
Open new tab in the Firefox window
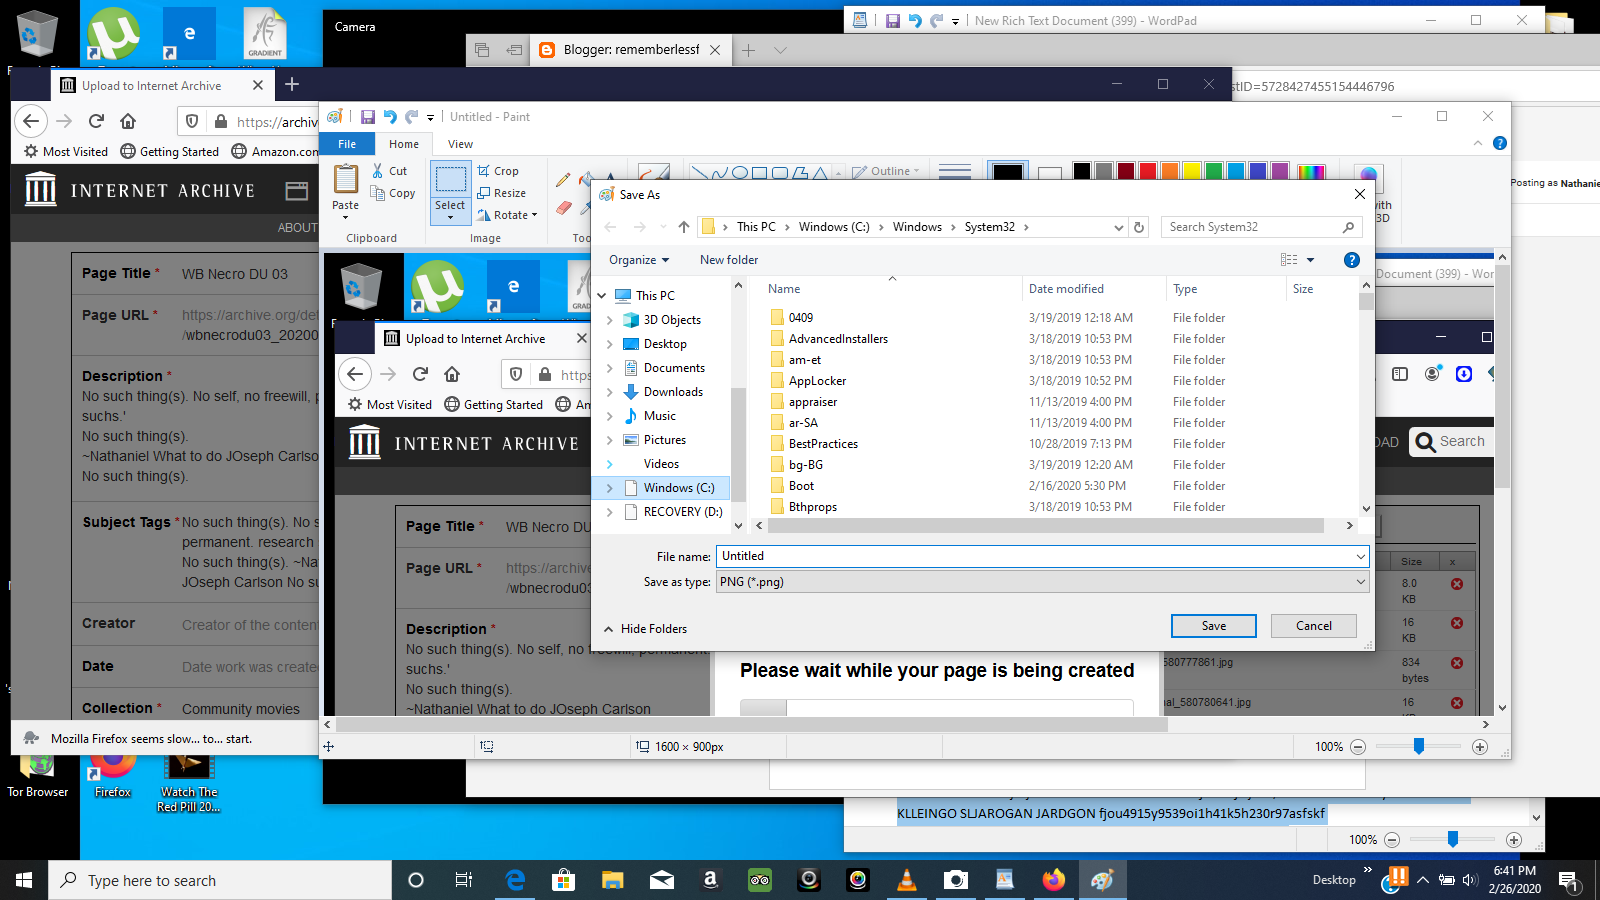point(292,85)
